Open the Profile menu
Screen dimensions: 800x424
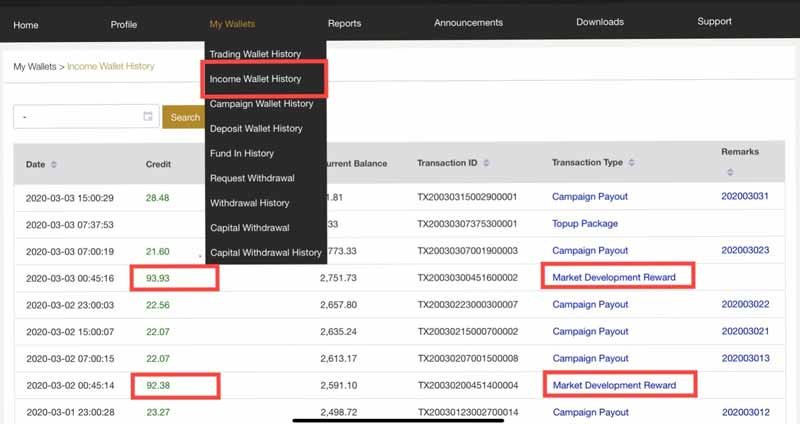[123, 24]
